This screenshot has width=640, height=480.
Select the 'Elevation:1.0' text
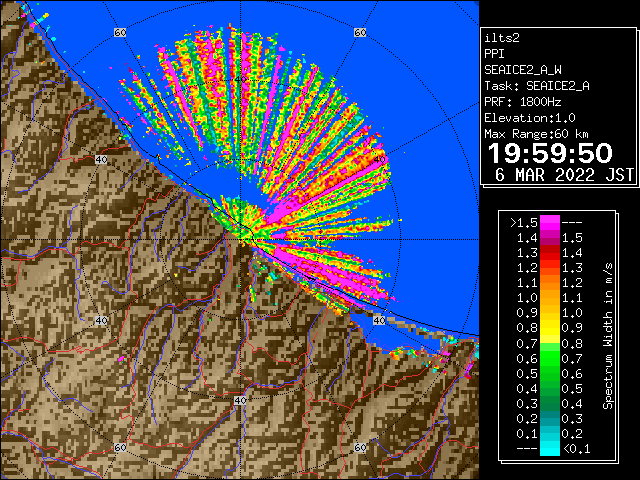pos(530,118)
